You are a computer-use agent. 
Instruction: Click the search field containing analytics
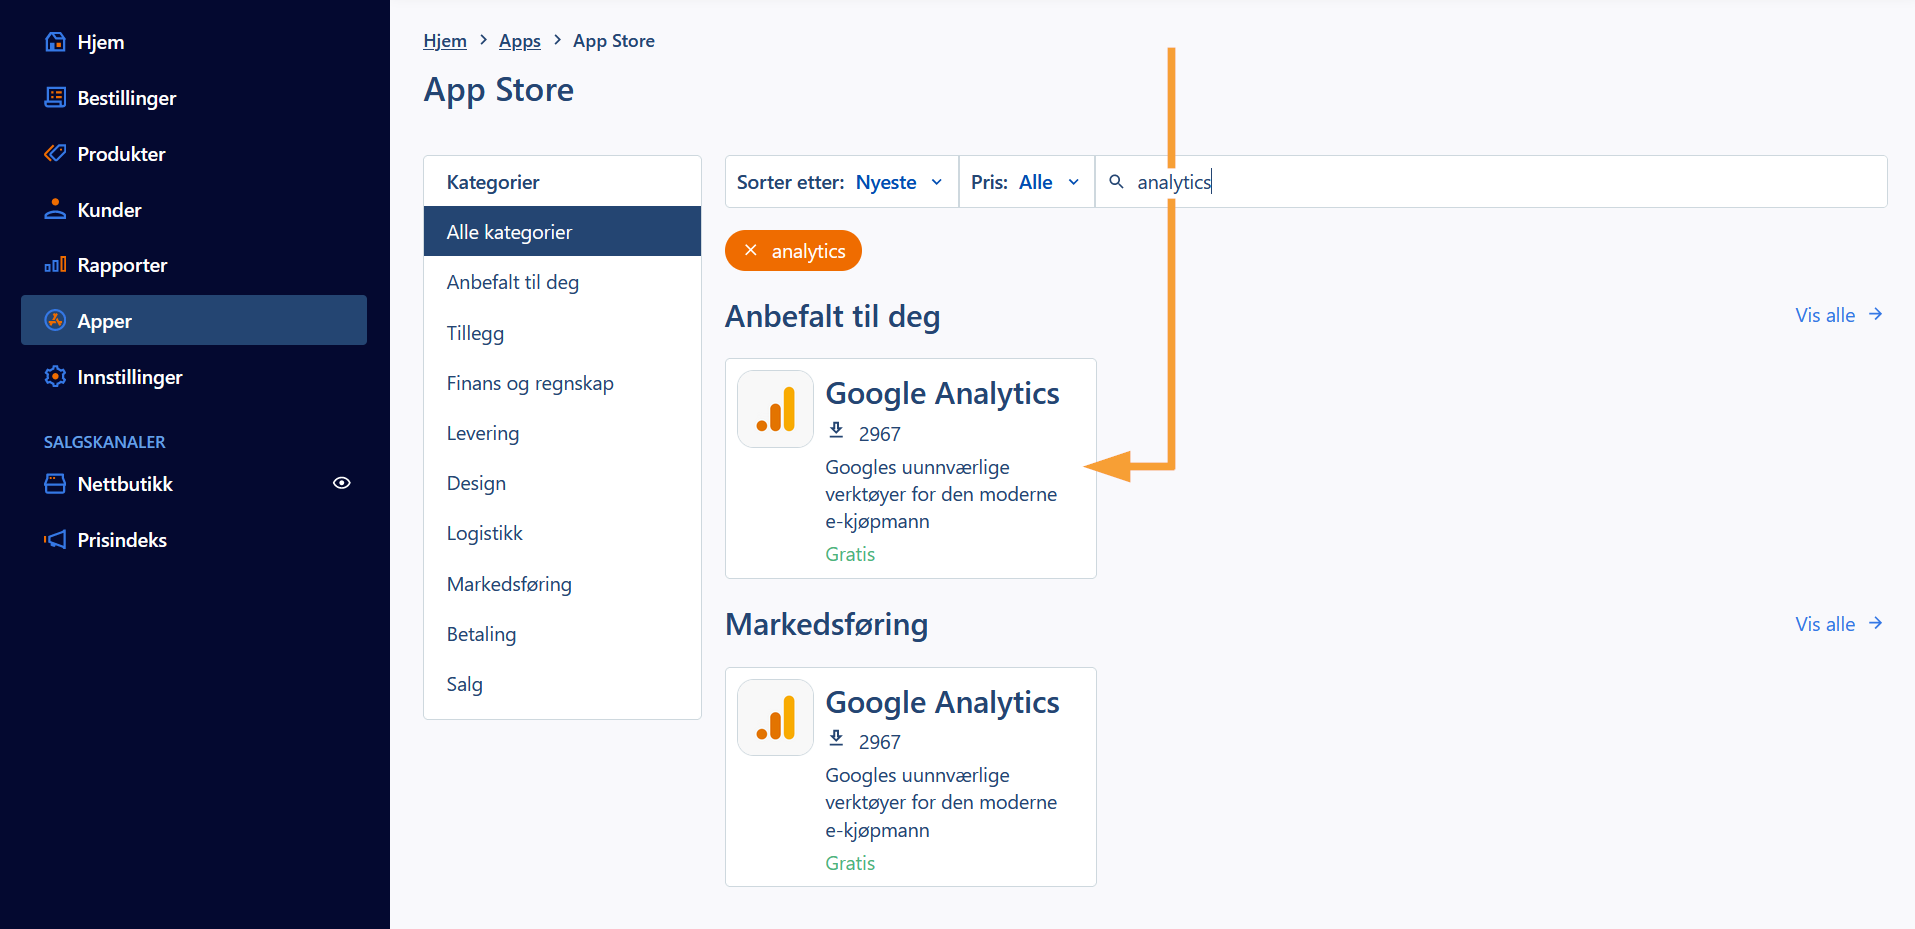(1491, 182)
